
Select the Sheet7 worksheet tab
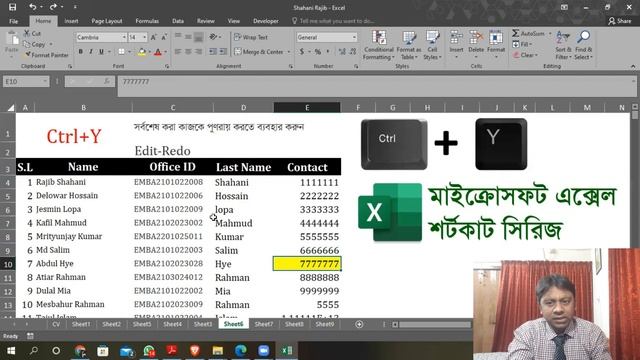(x=264, y=324)
